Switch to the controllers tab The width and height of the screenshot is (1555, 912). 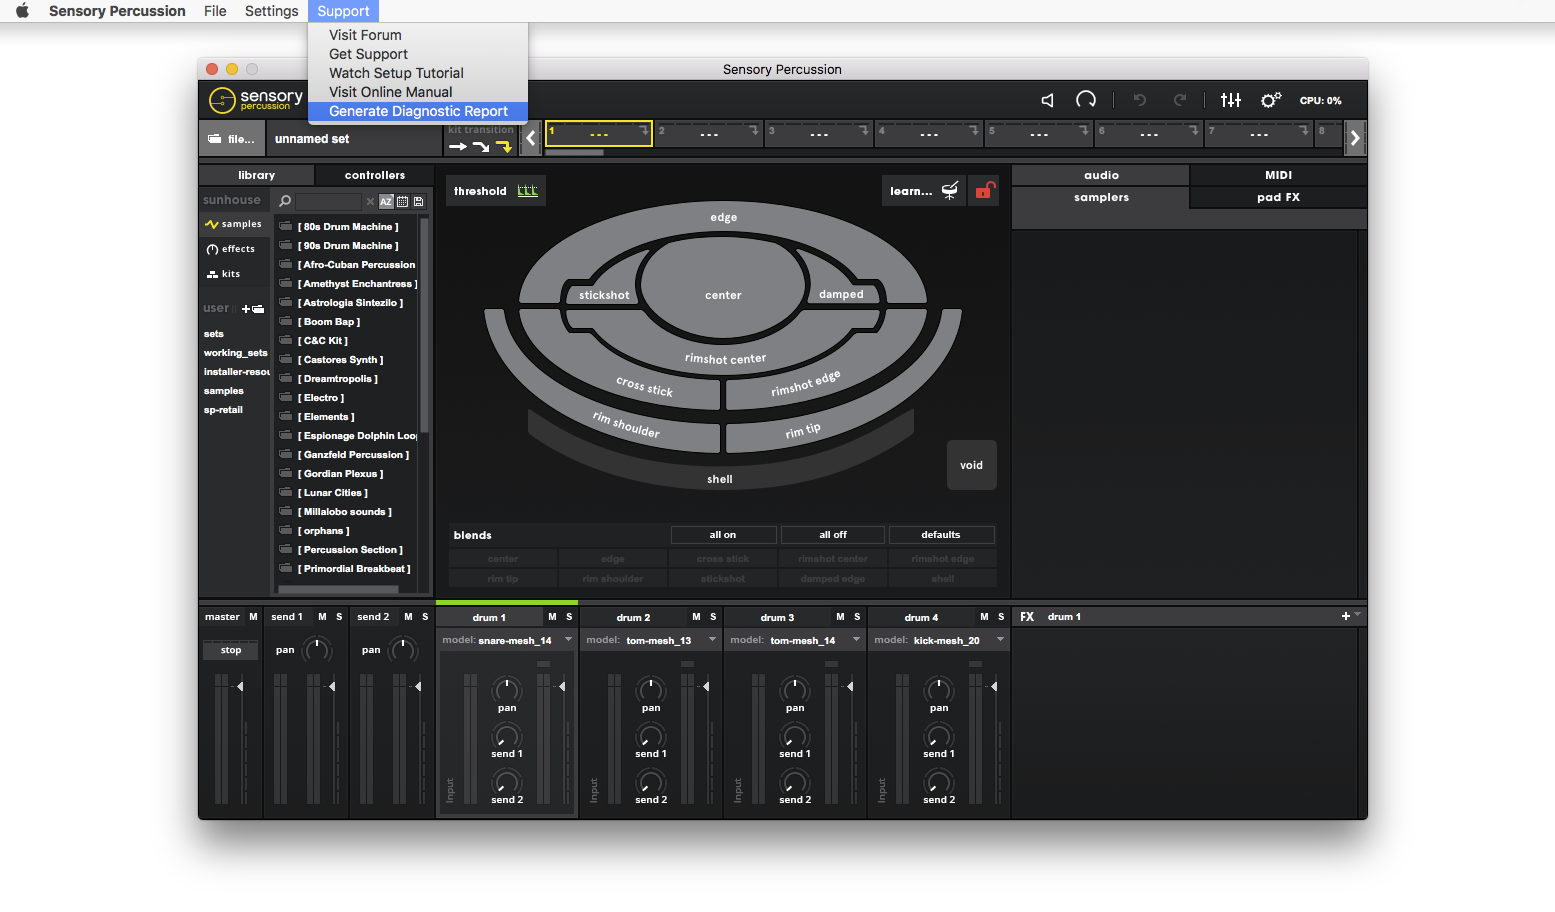click(x=375, y=175)
